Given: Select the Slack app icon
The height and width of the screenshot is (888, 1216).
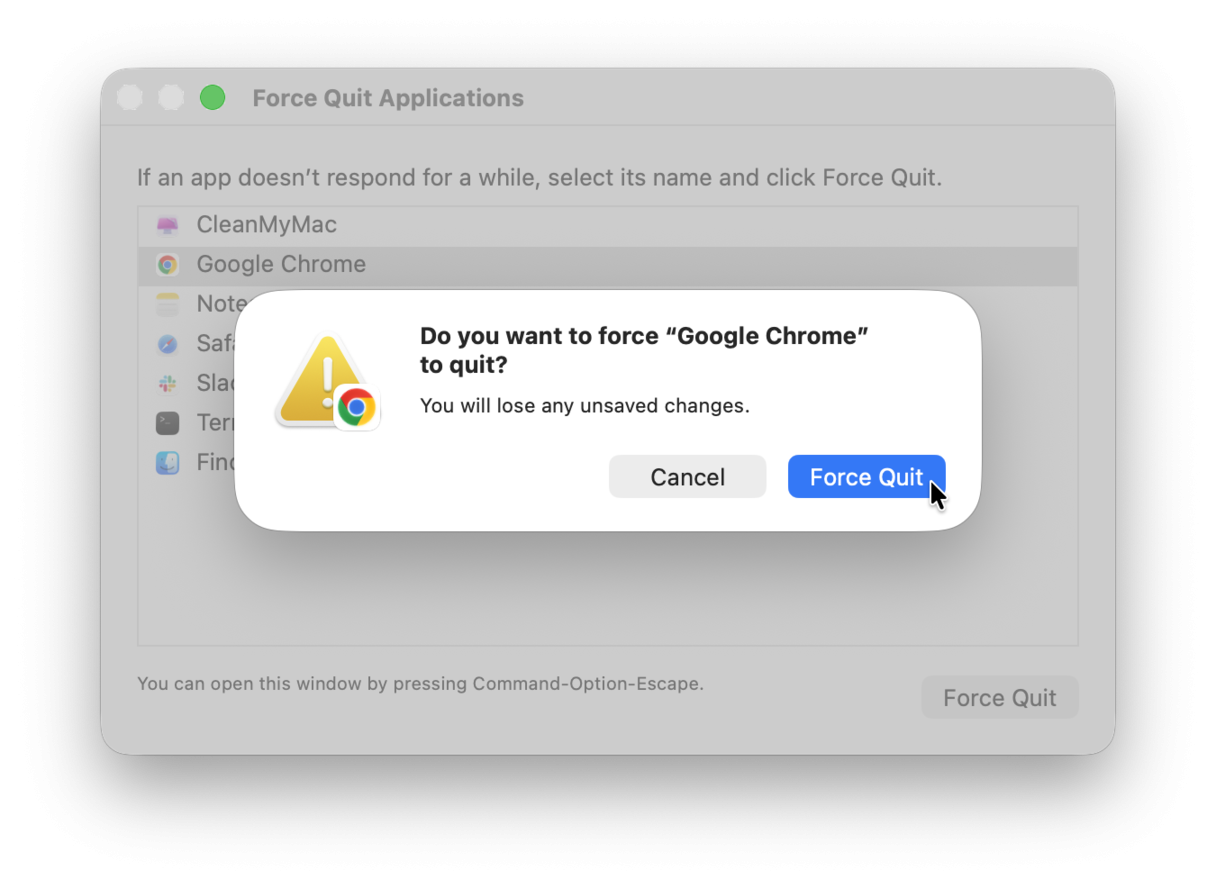Looking at the screenshot, I should pyautogui.click(x=168, y=383).
